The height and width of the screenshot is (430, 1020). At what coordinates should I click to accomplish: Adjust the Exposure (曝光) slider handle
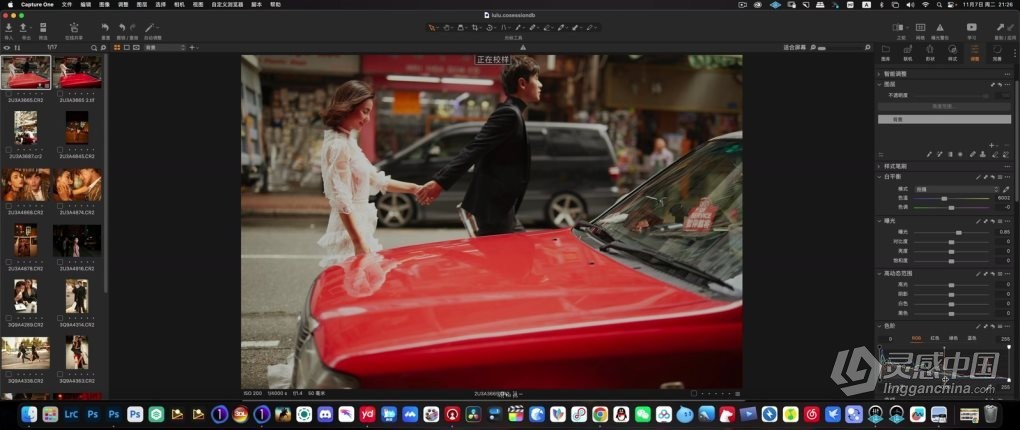tap(958, 232)
